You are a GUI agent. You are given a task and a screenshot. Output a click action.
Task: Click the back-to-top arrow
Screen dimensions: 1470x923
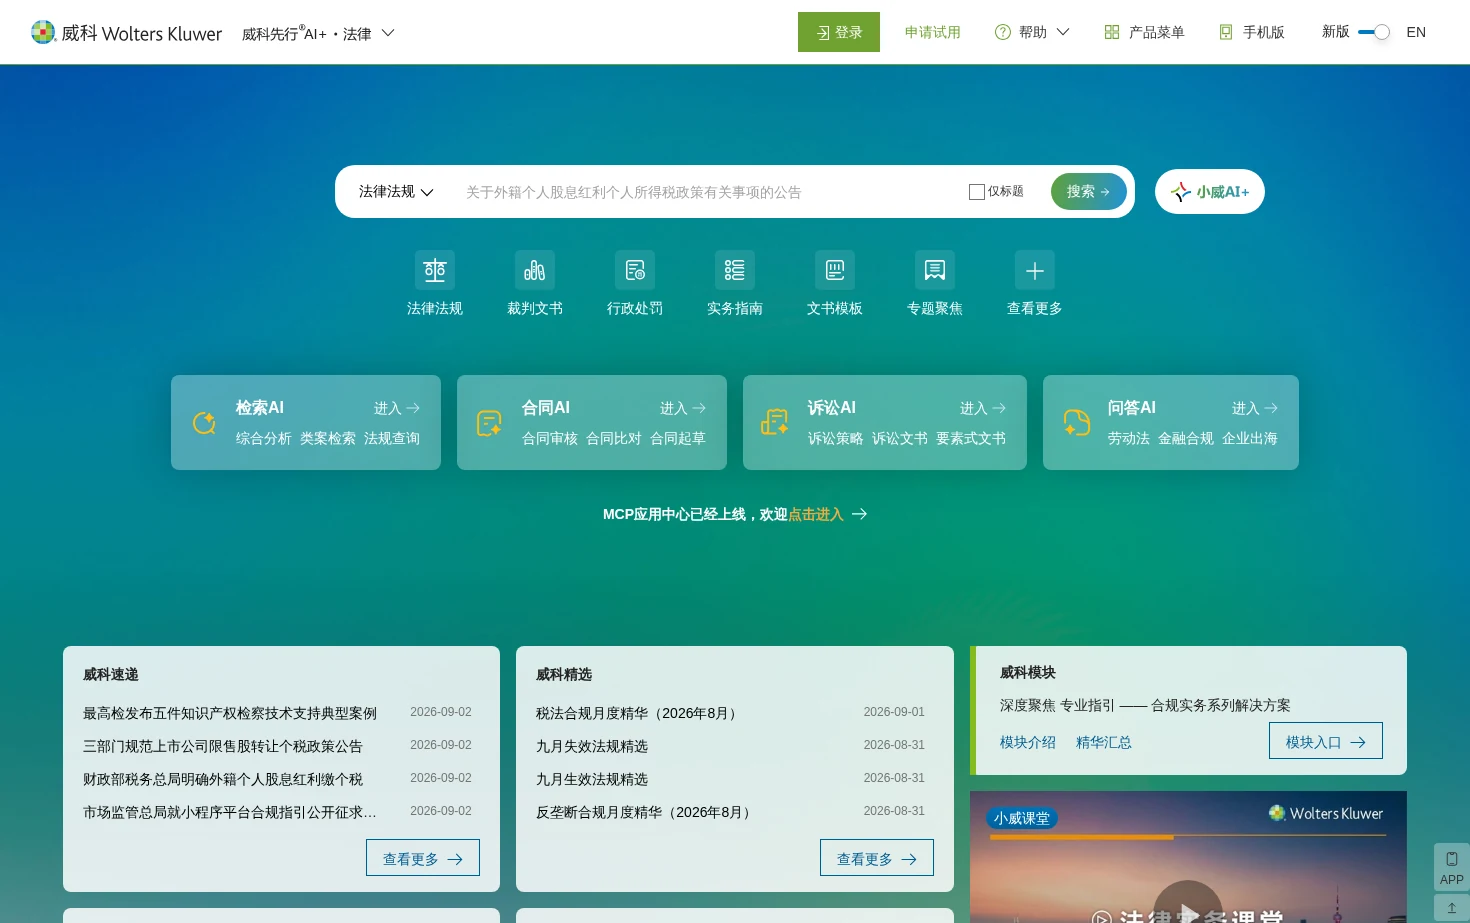click(x=1452, y=908)
